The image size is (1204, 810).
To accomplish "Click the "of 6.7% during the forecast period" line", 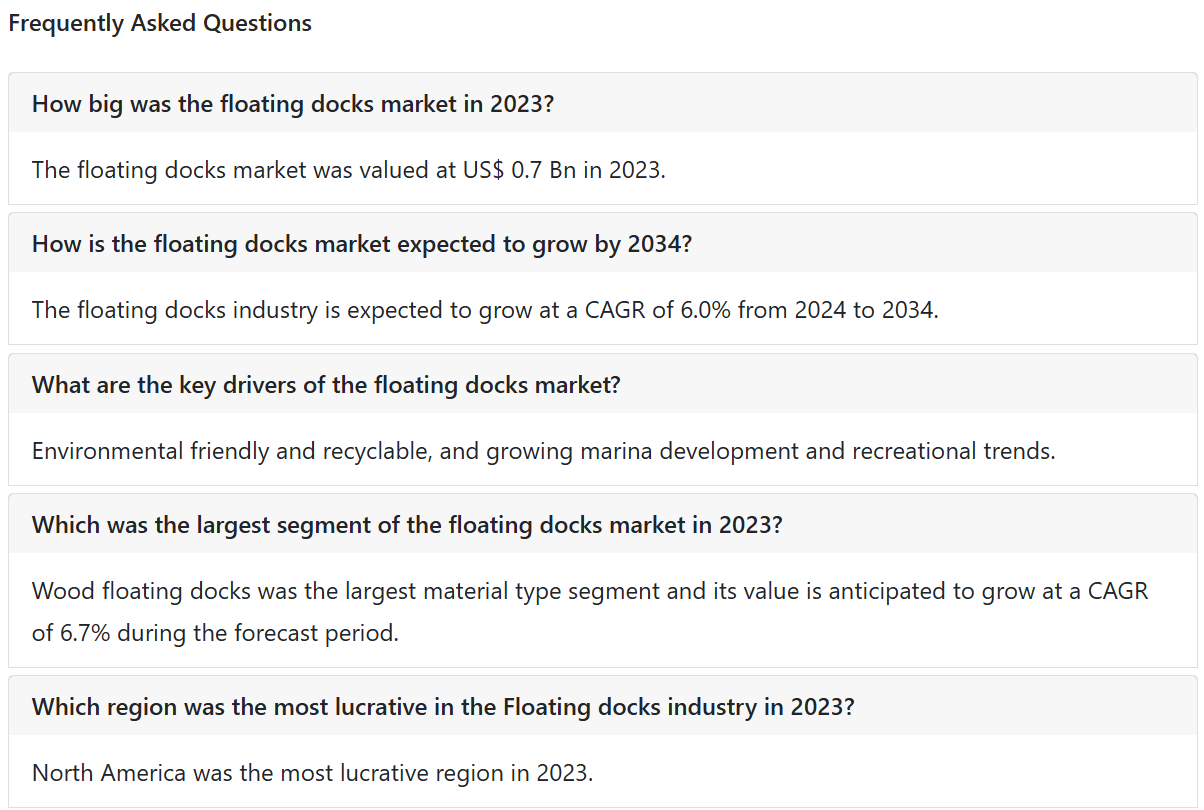I will [x=215, y=633].
